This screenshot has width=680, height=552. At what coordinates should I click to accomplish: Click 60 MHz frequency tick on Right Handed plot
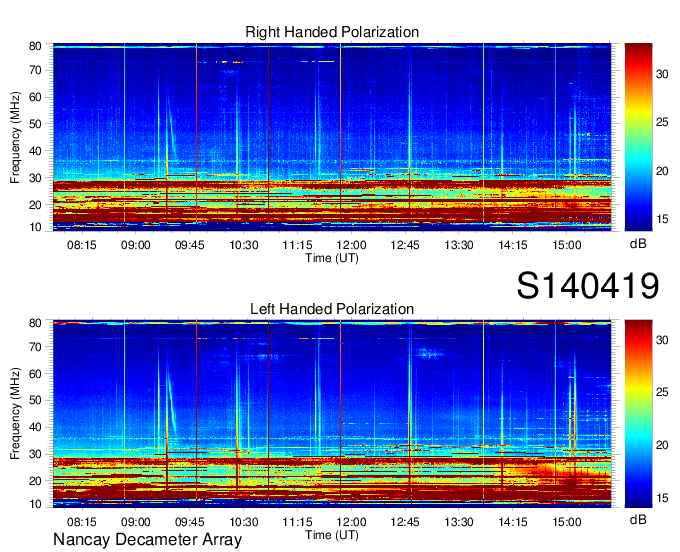tap(35, 97)
